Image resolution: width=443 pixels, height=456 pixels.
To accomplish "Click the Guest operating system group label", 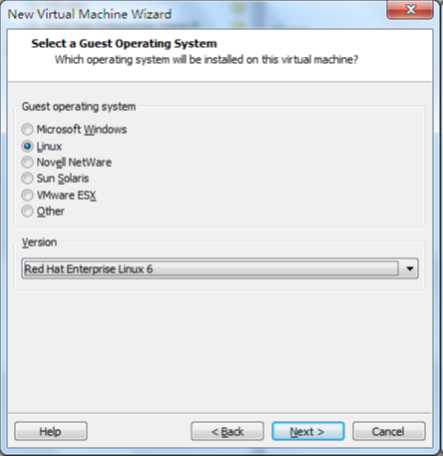I will [79, 107].
